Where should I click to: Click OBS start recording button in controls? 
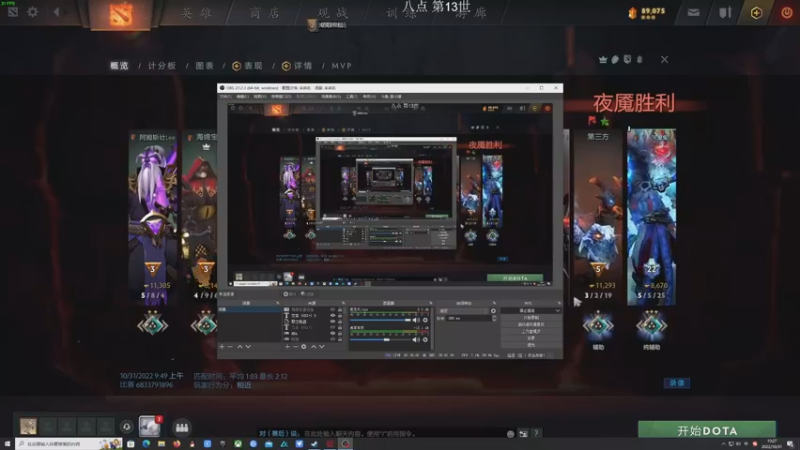click(531, 317)
